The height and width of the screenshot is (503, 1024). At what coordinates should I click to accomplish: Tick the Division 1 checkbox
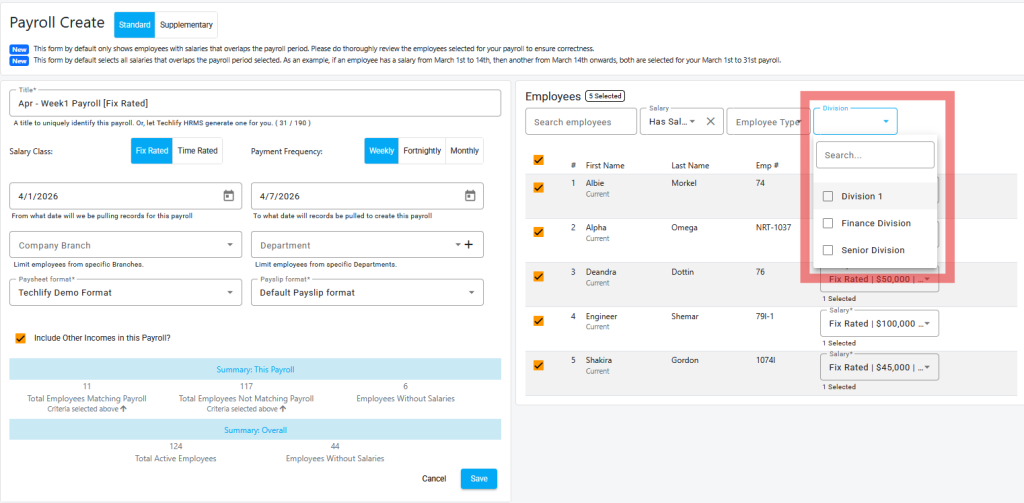click(828, 196)
